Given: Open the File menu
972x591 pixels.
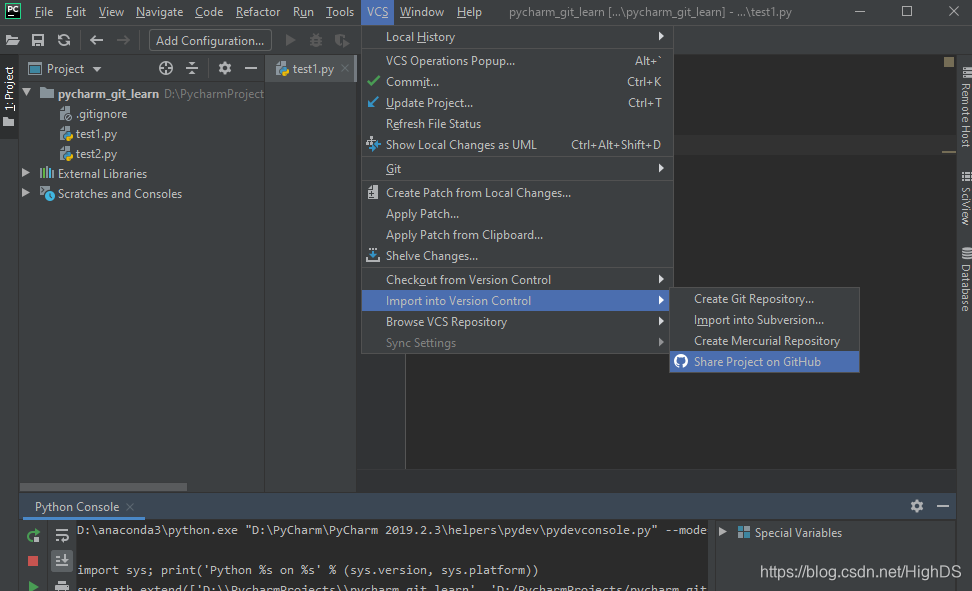Looking at the screenshot, I should pyautogui.click(x=43, y=12).
